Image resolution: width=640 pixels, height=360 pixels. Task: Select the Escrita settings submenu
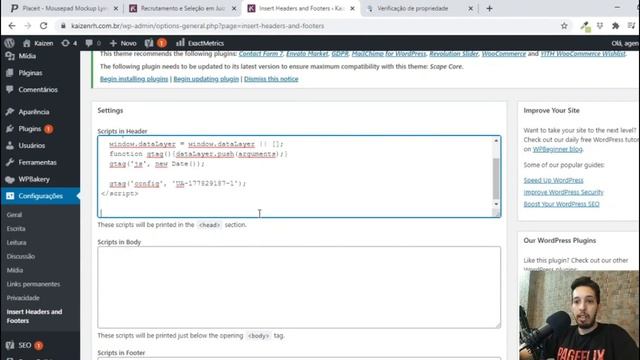pos(16,229)
